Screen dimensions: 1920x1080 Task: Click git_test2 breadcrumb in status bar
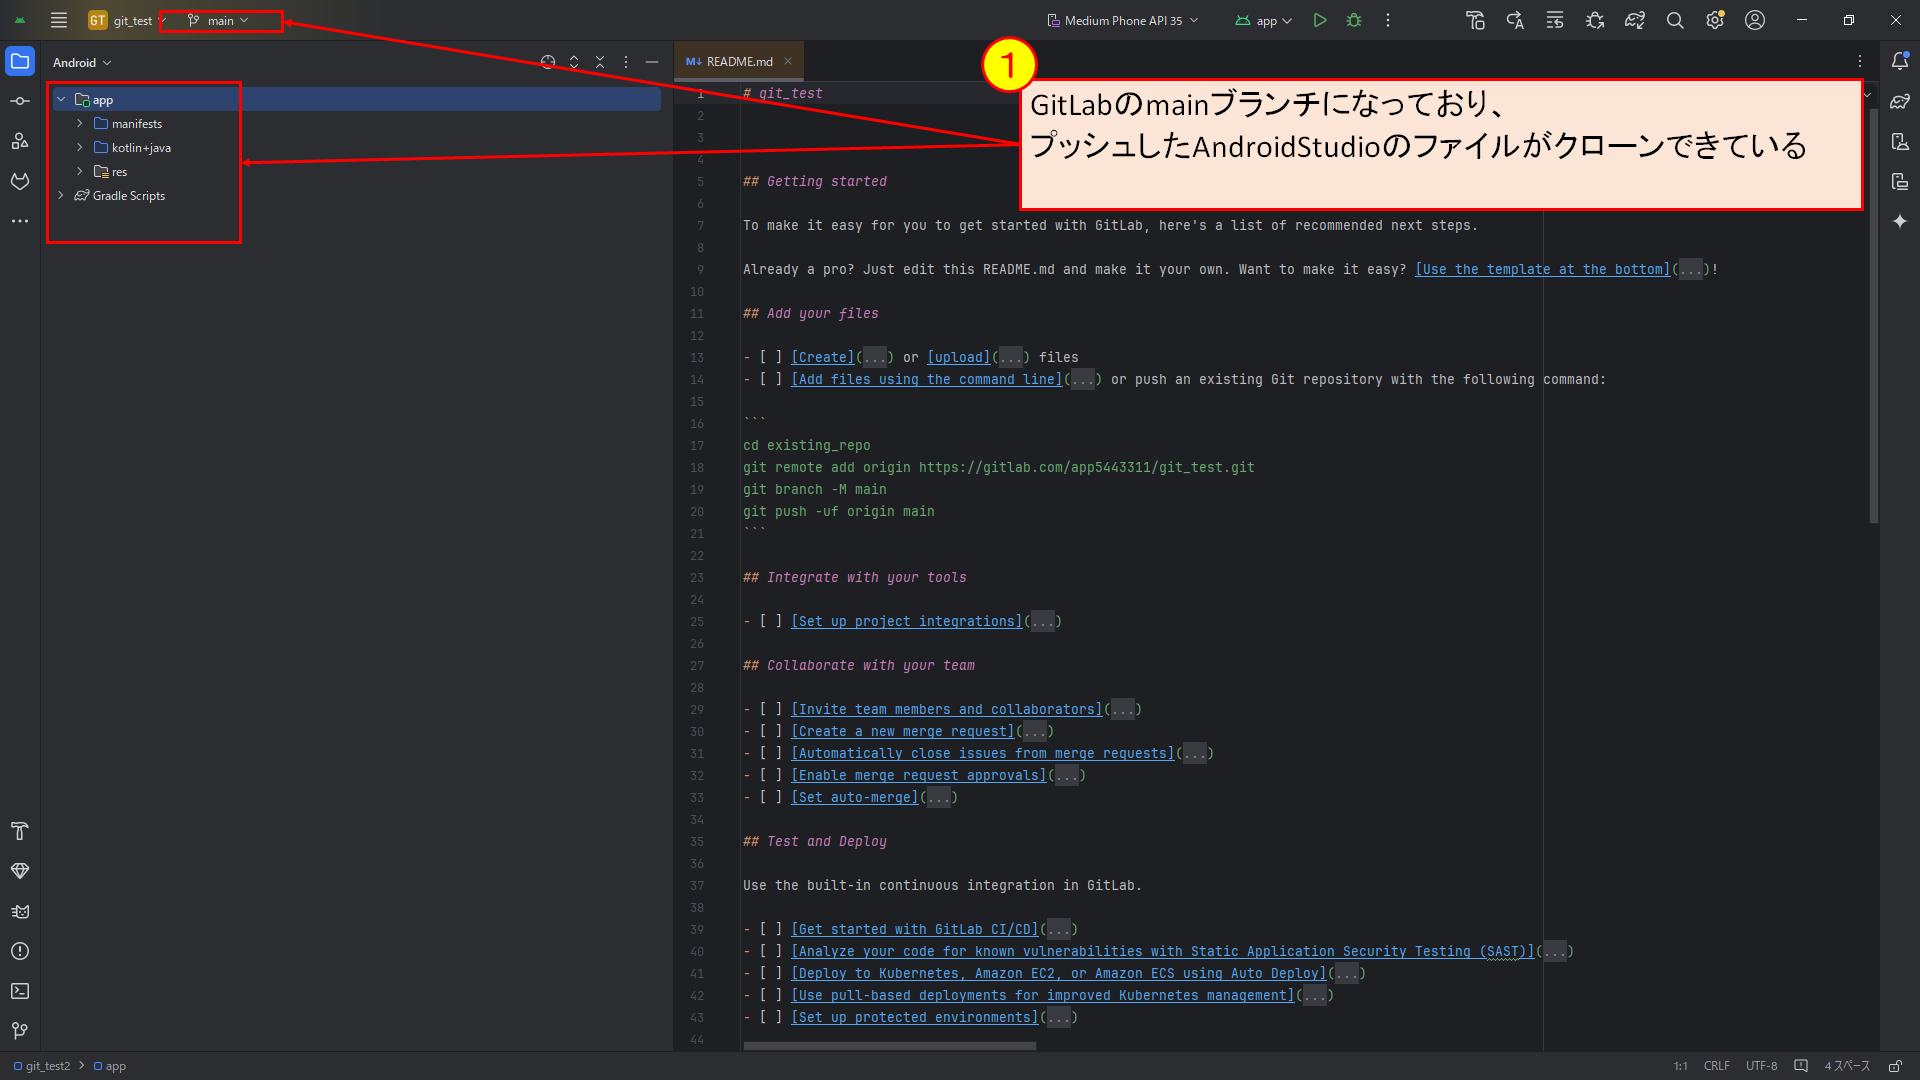[x=42, y=1066]
